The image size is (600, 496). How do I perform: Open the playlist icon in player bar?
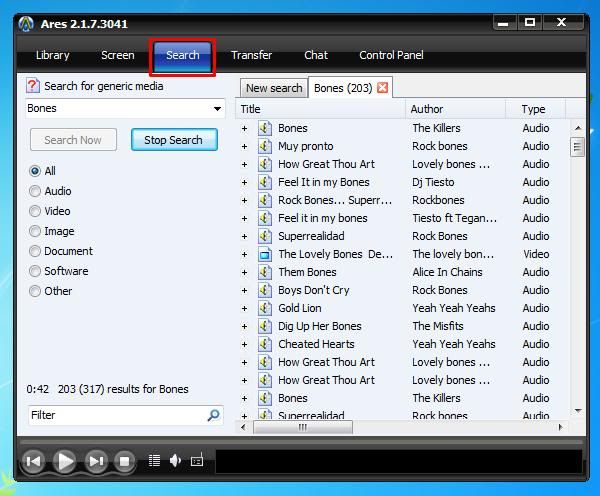[x=155, y=461]
